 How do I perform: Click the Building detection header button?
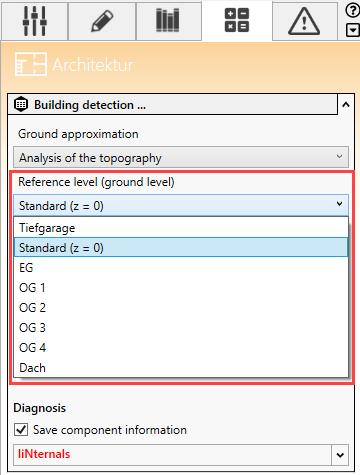[x=173, y=105]
